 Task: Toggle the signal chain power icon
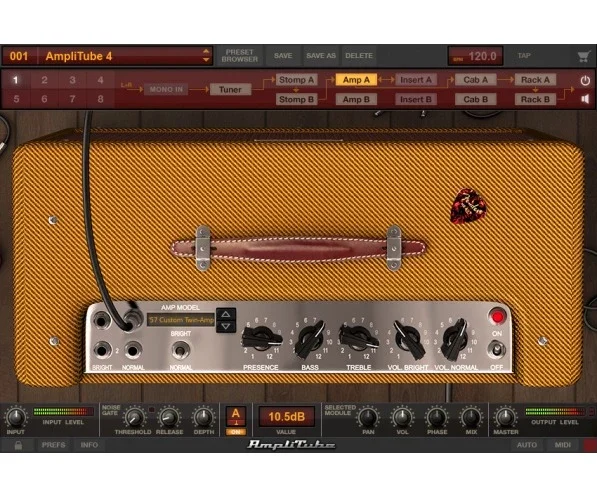[x=585, y=80]
